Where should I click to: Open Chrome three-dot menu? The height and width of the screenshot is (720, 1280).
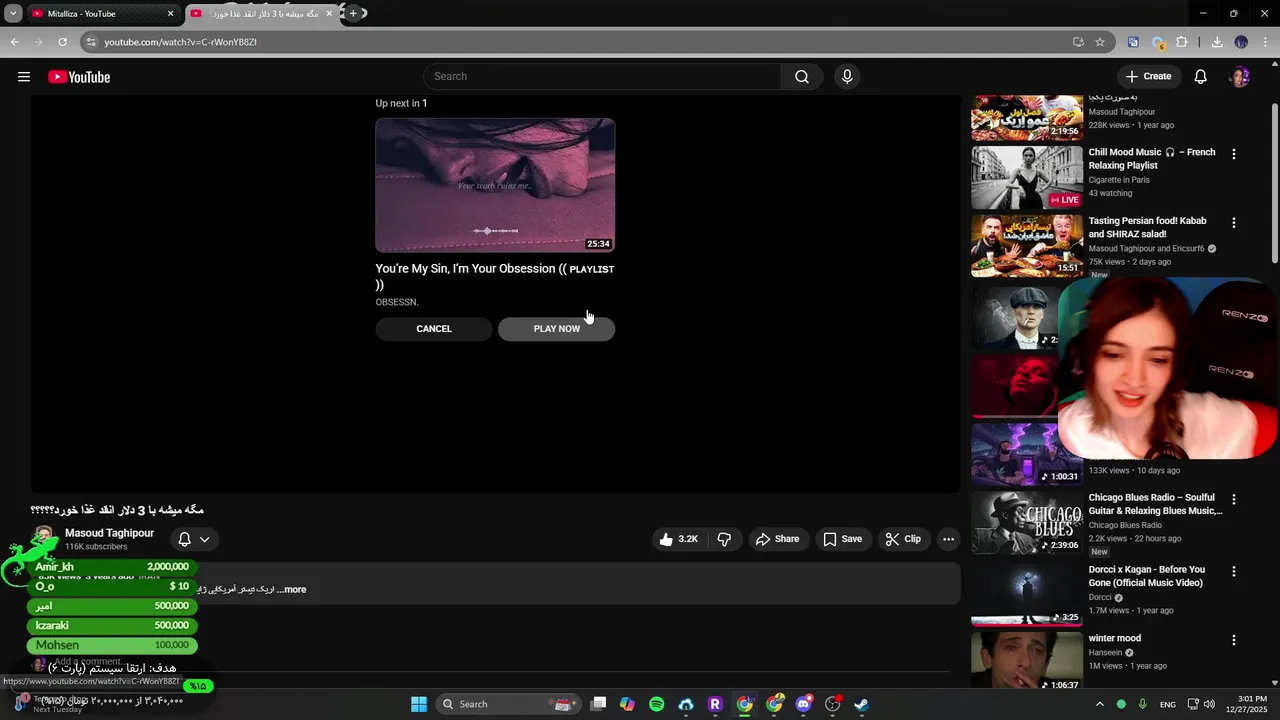click(1264, 42)
